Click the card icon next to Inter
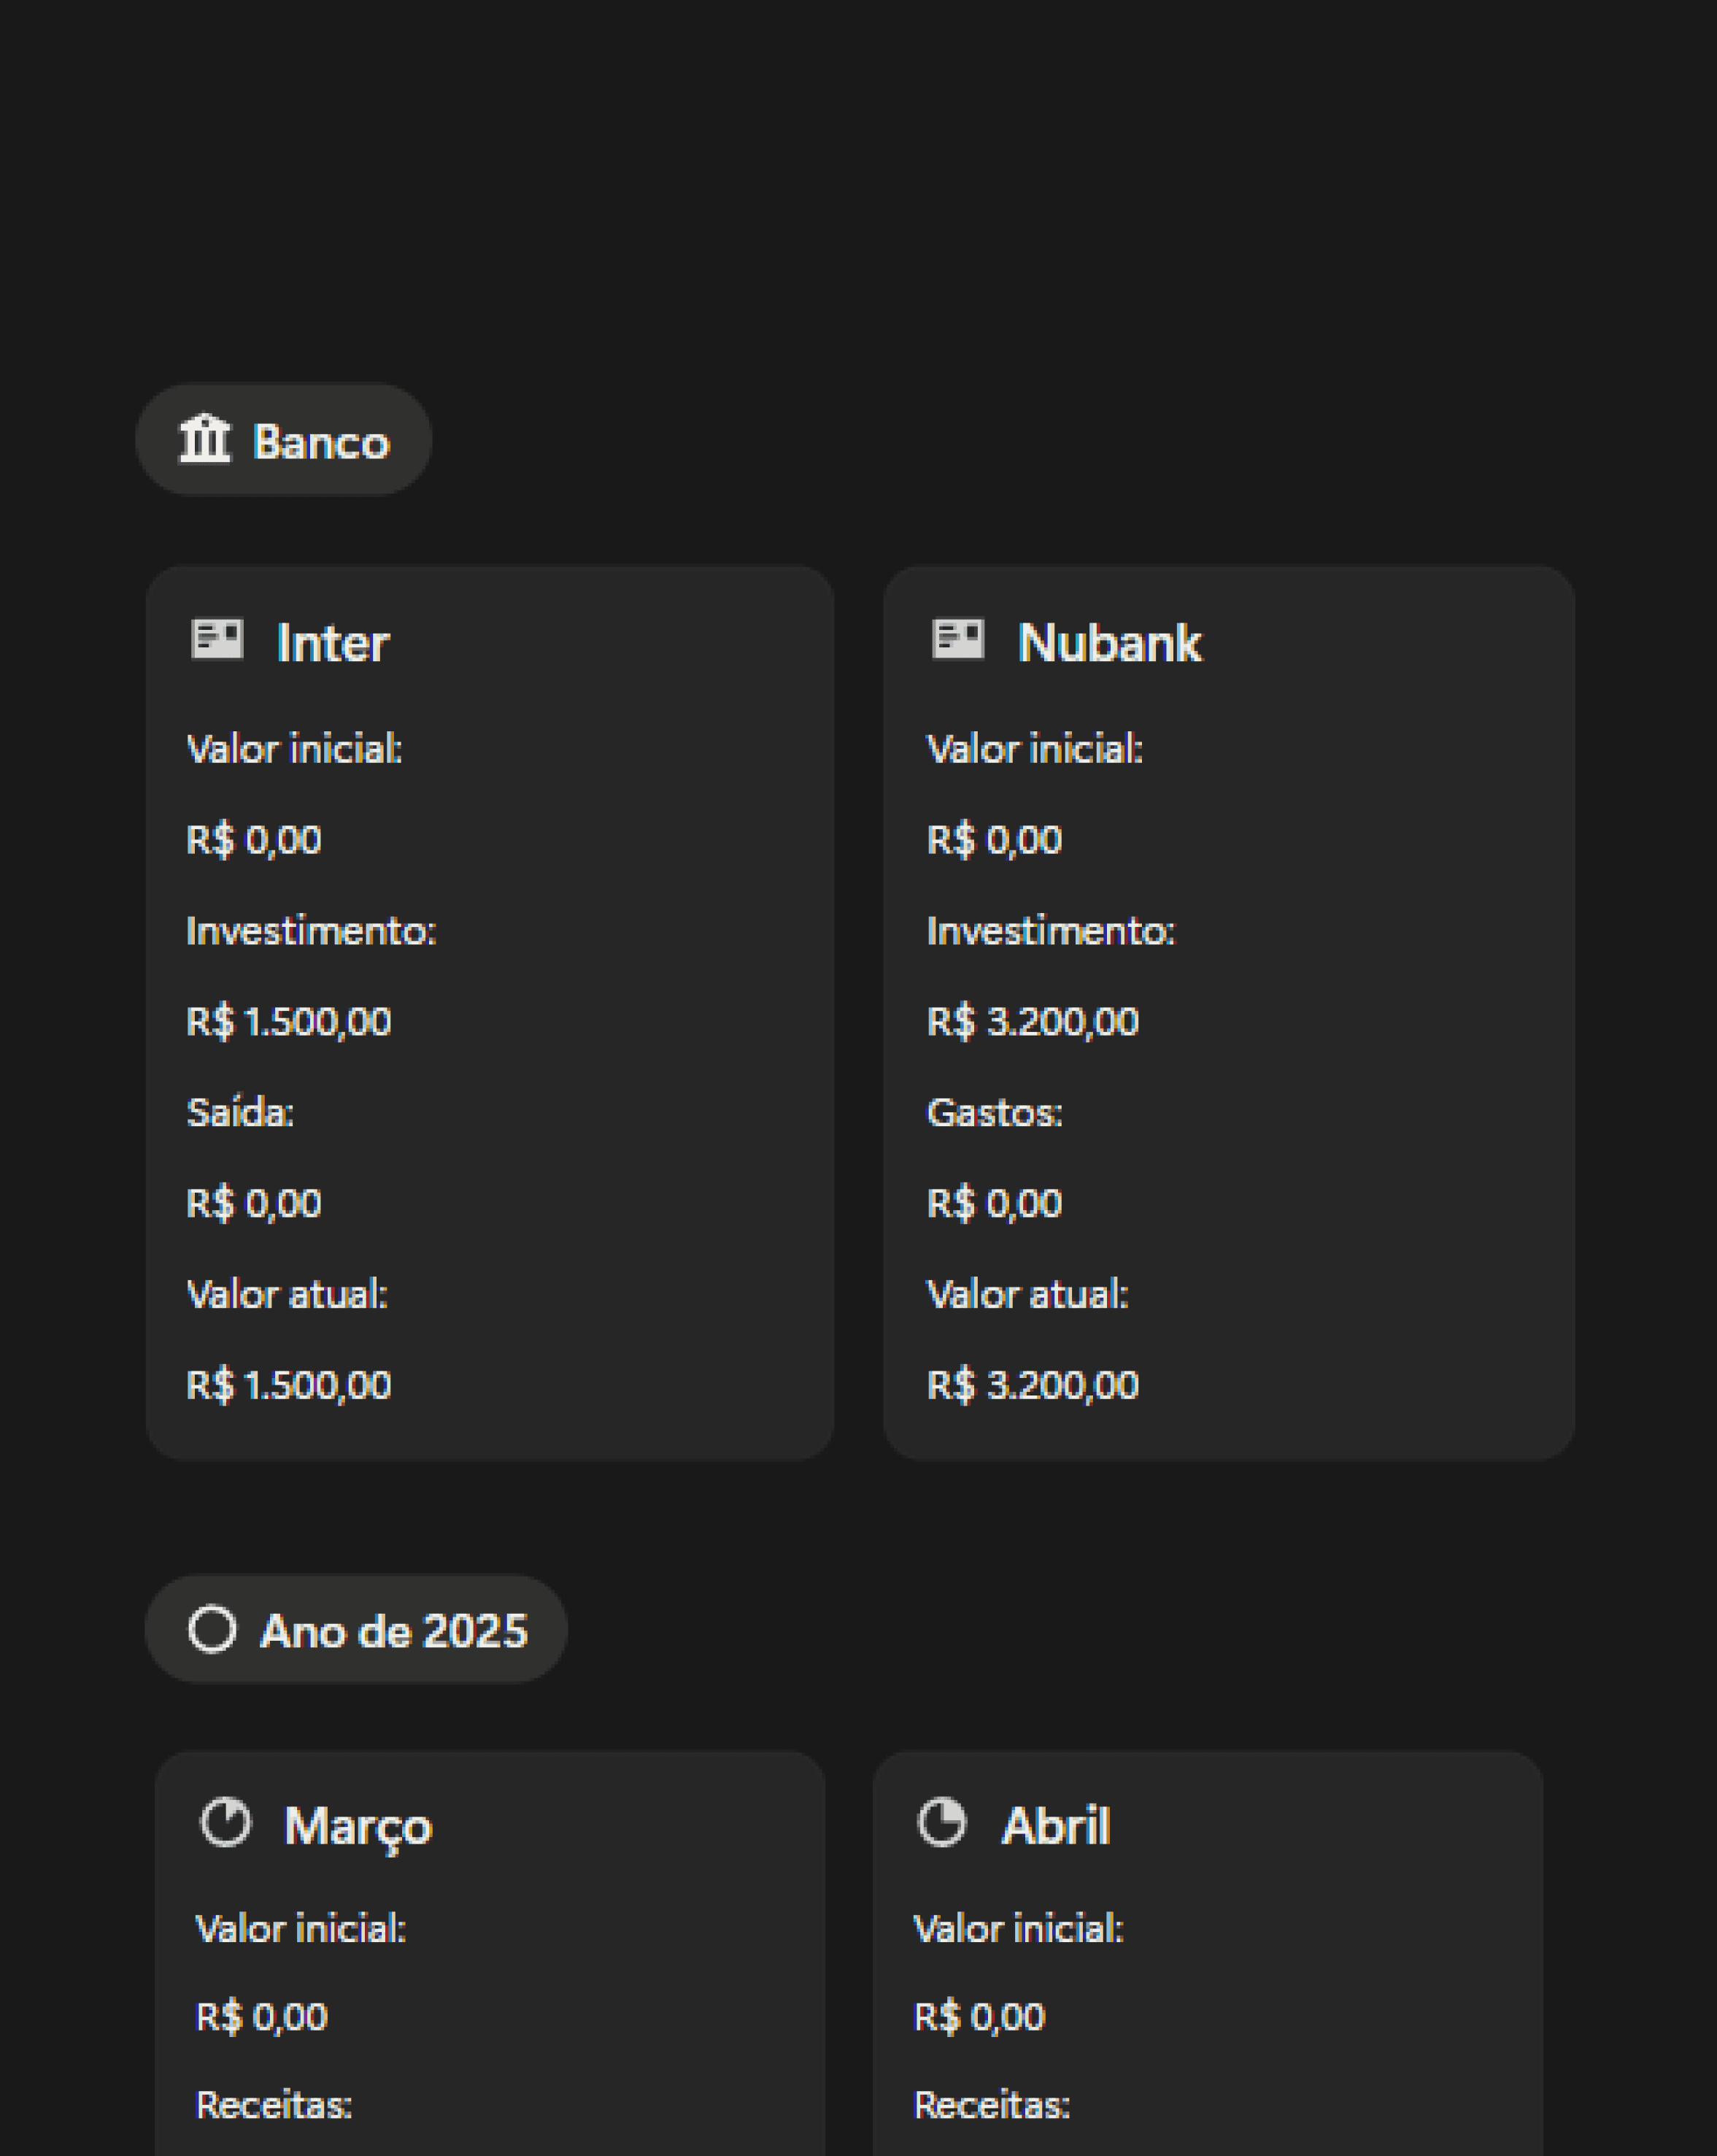The width and height of the screenshot is (1717, 2156). coord(217,640)
